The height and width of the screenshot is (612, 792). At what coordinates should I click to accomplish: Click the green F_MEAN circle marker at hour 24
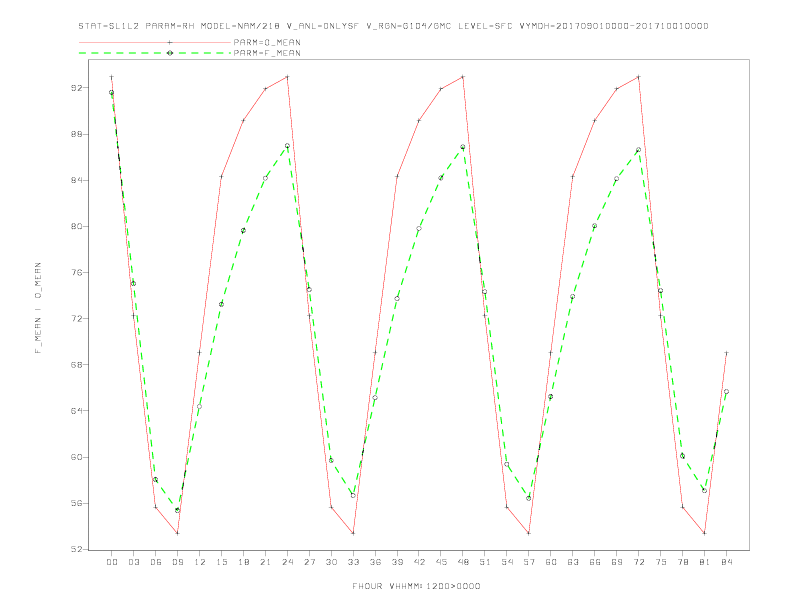tap(287, 146)
